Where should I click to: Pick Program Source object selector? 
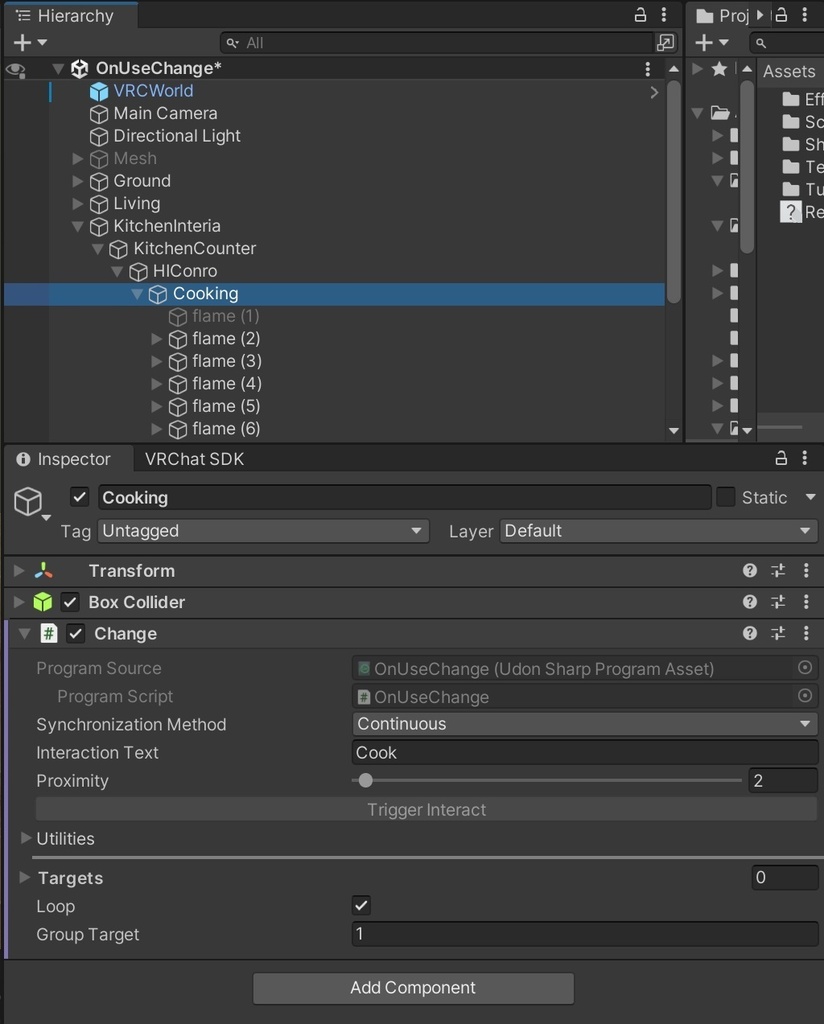(x=804, y=667)
